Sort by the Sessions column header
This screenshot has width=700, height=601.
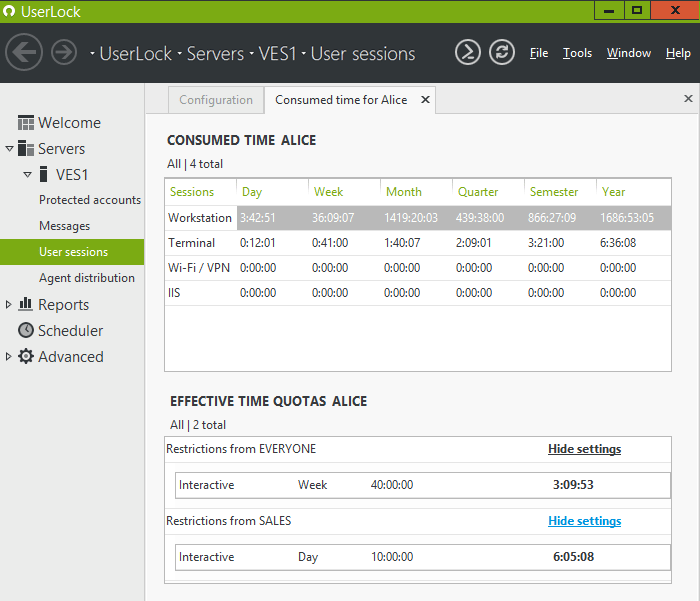click(200, 192)
